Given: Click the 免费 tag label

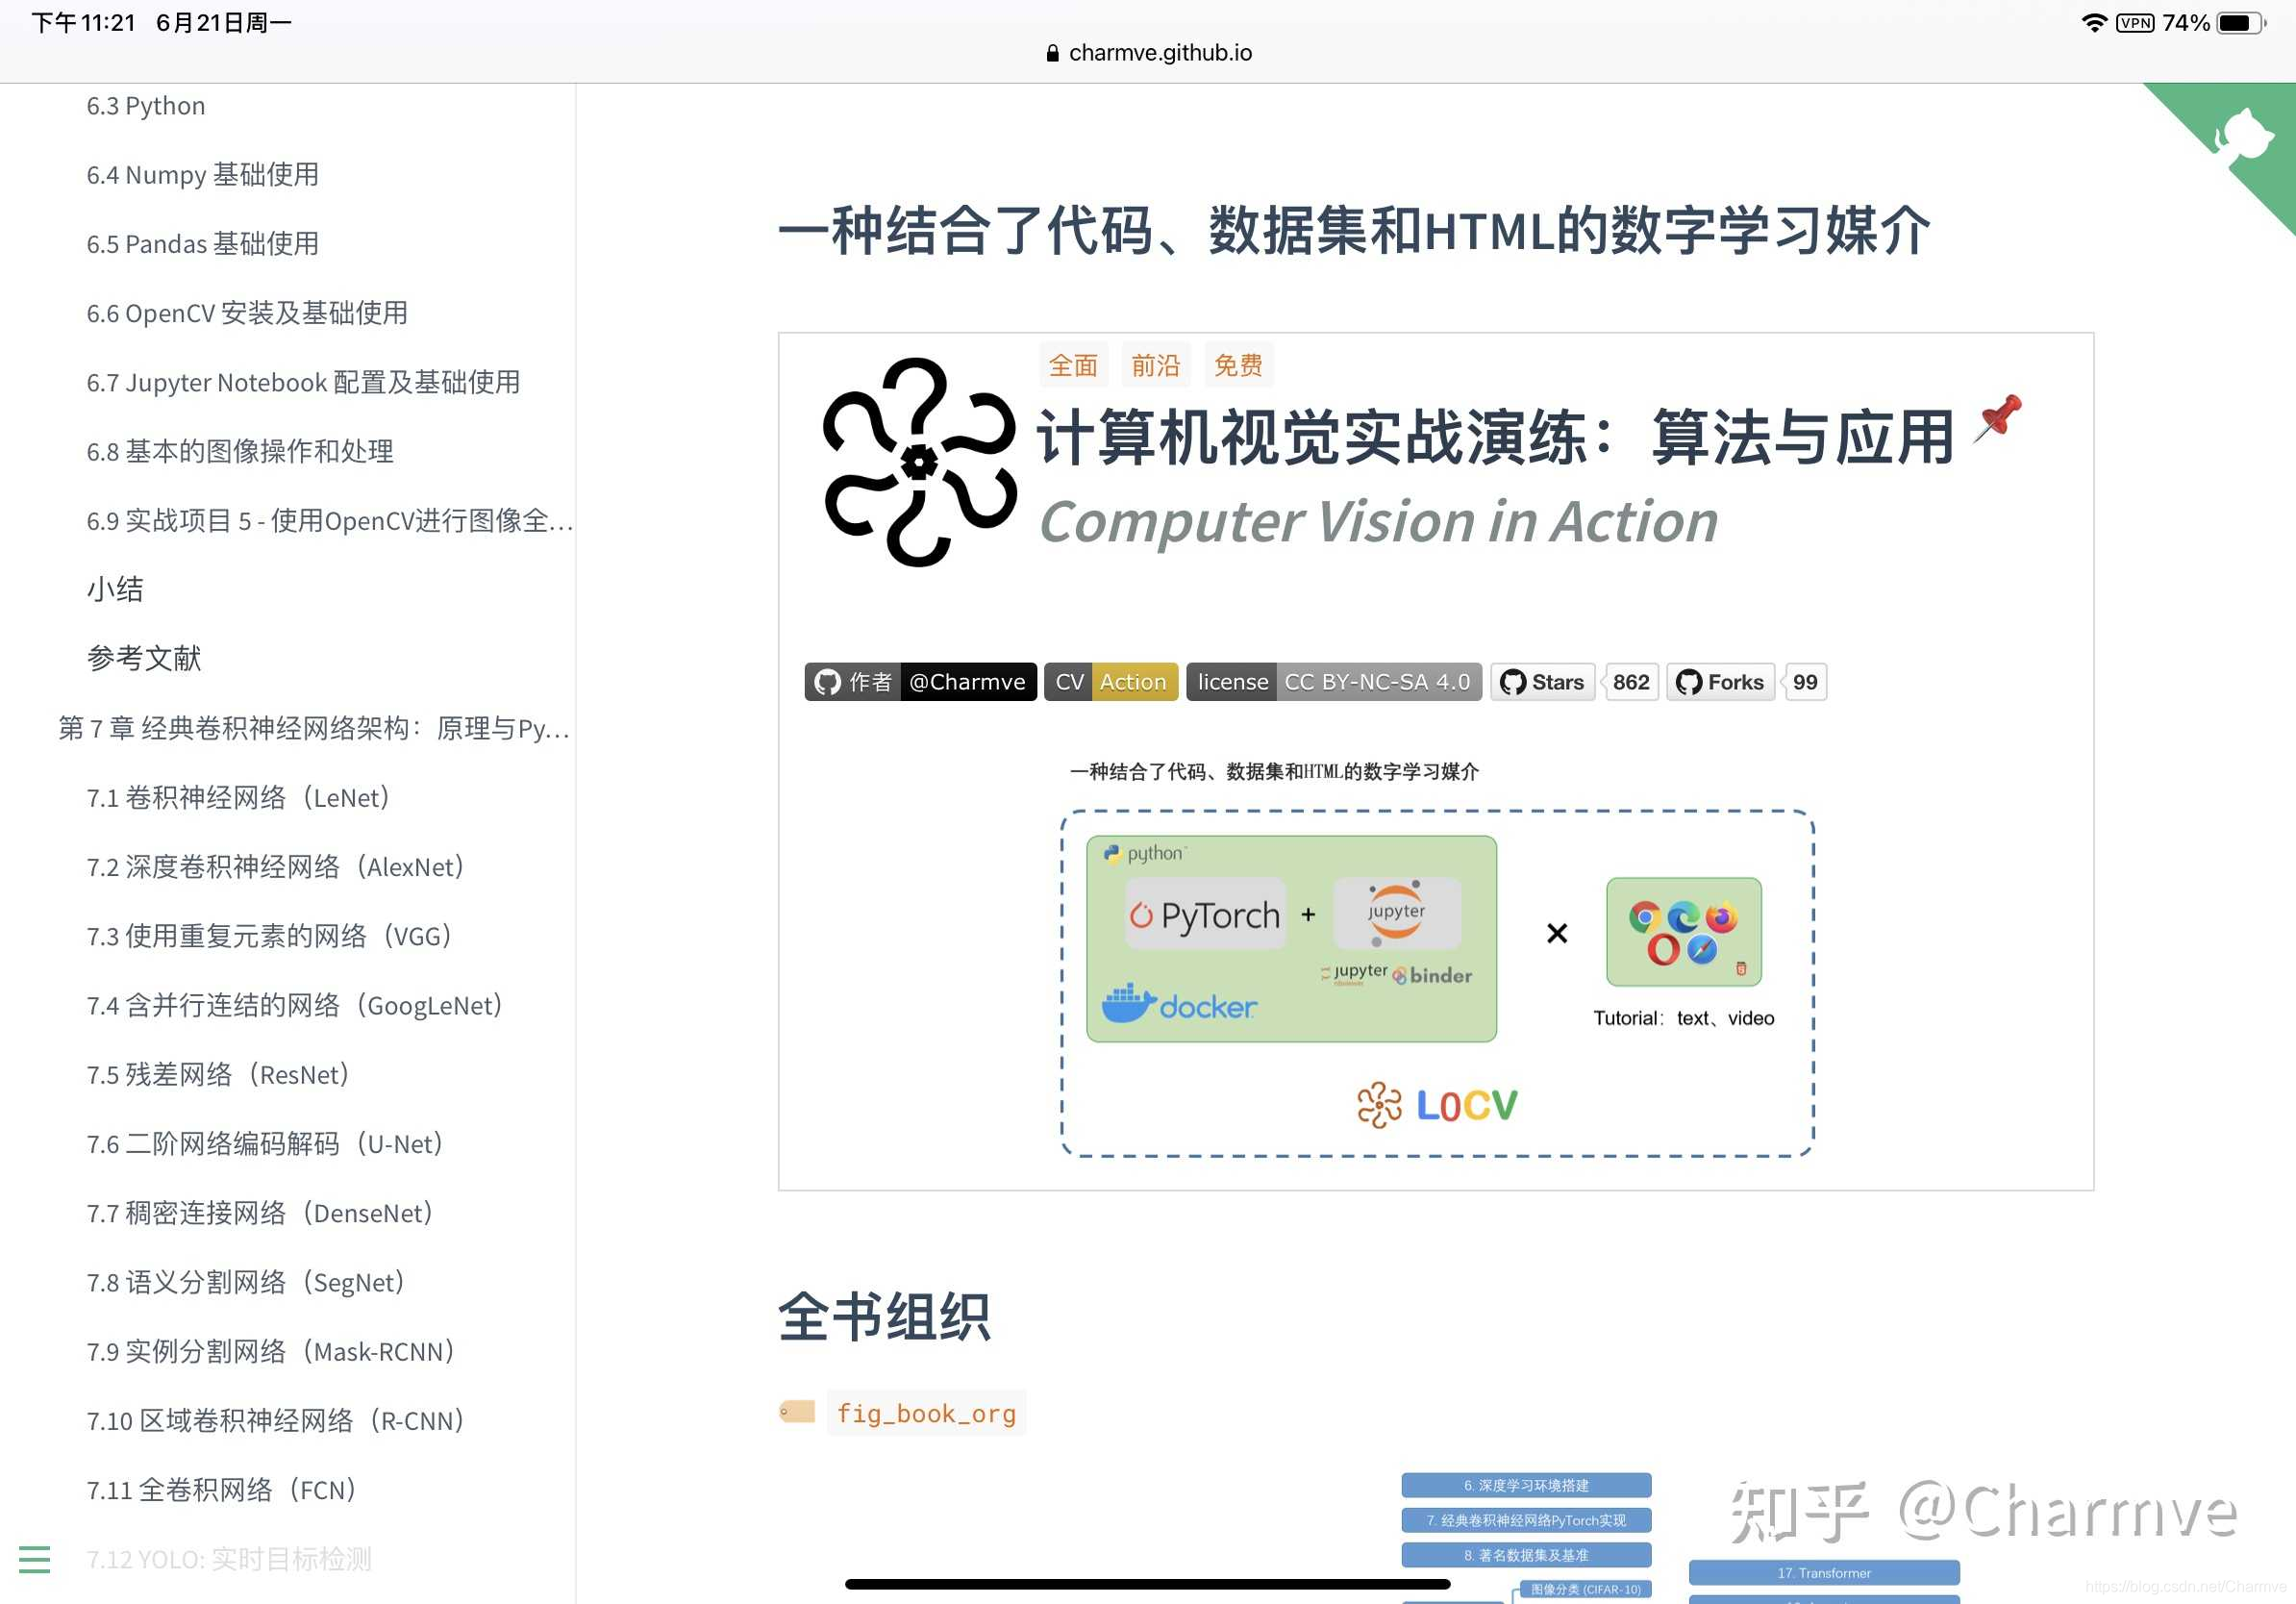Looking at the screenshot, I should pos(1238,365).
